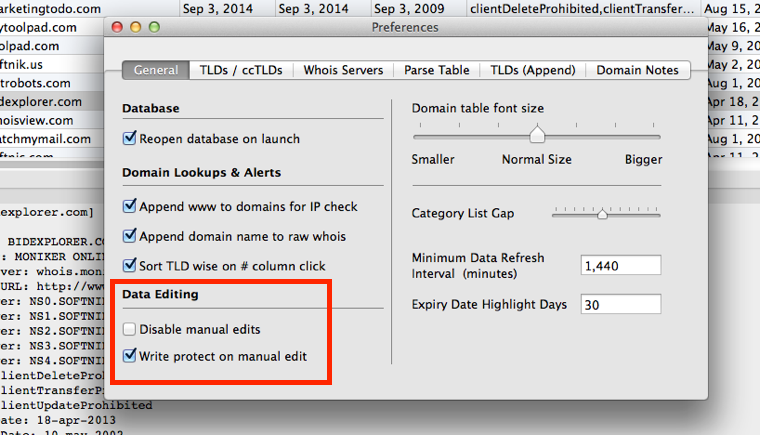The width and height of the screenshot is (760, 435).
Task: Click the Preferences window title
Action: tap(405, 27)
